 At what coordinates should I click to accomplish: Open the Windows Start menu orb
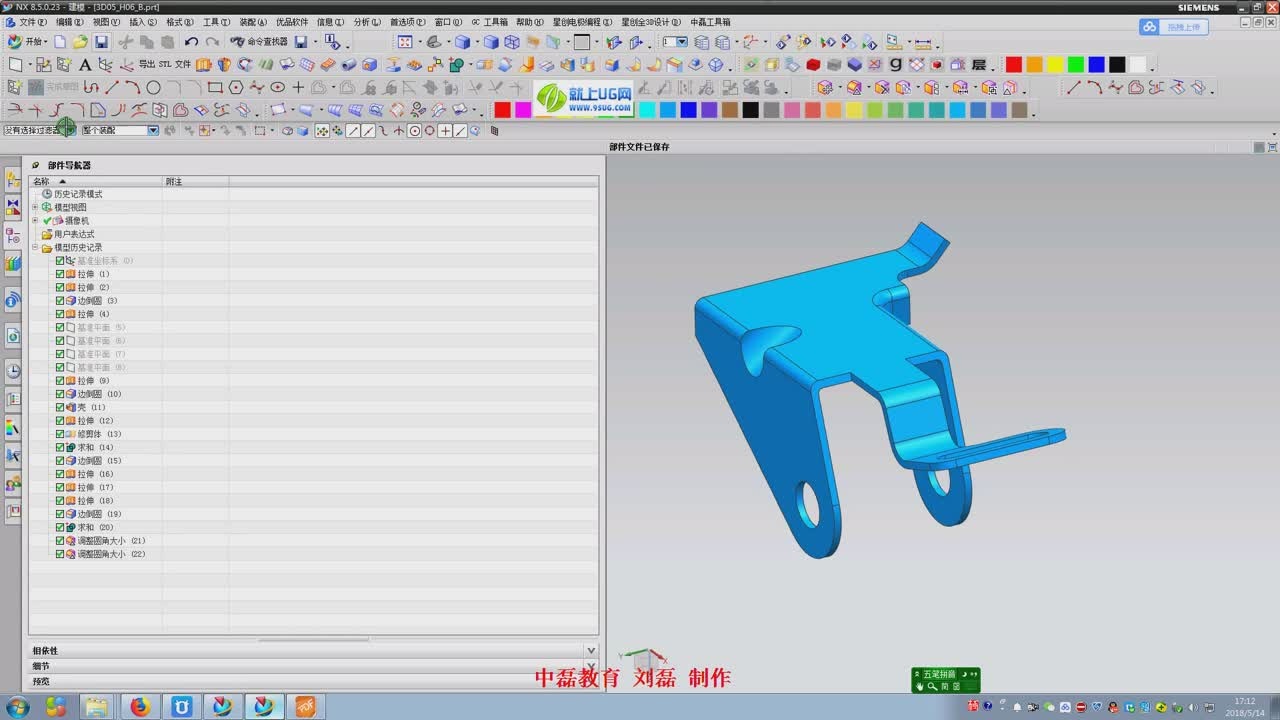tap(17, 707)
